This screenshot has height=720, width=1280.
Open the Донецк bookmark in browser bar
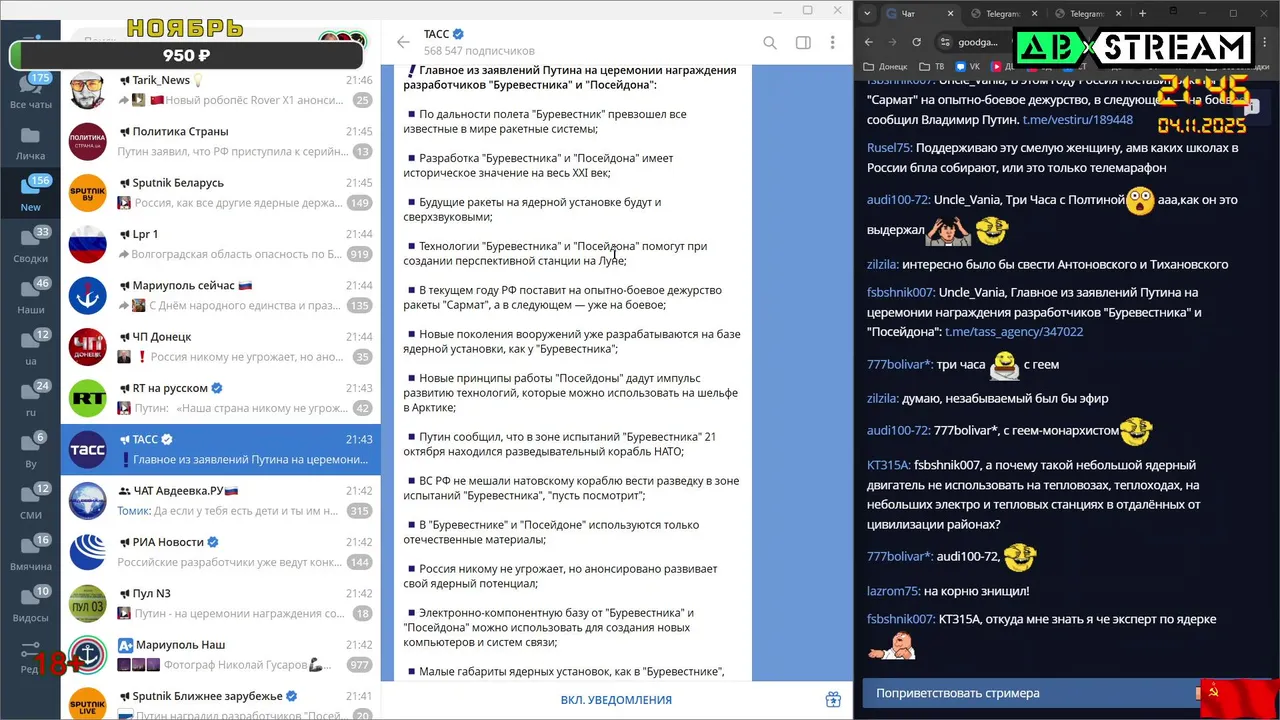[886, 67]
